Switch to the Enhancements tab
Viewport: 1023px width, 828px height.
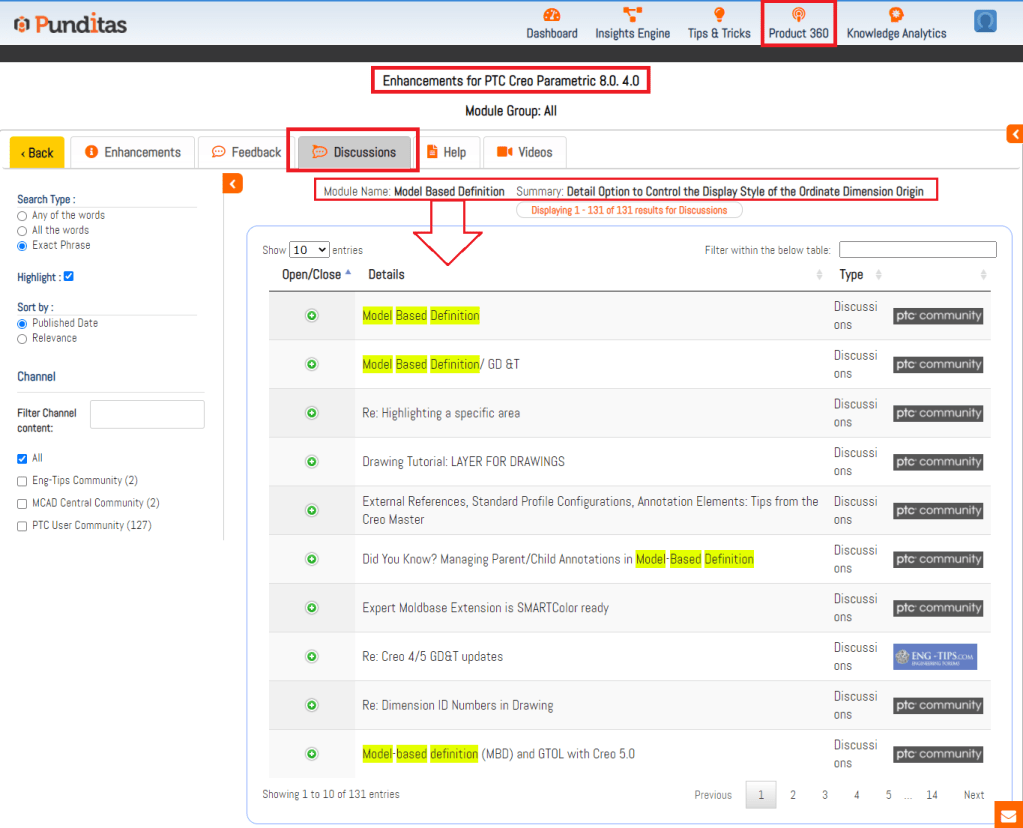(133, 152)
